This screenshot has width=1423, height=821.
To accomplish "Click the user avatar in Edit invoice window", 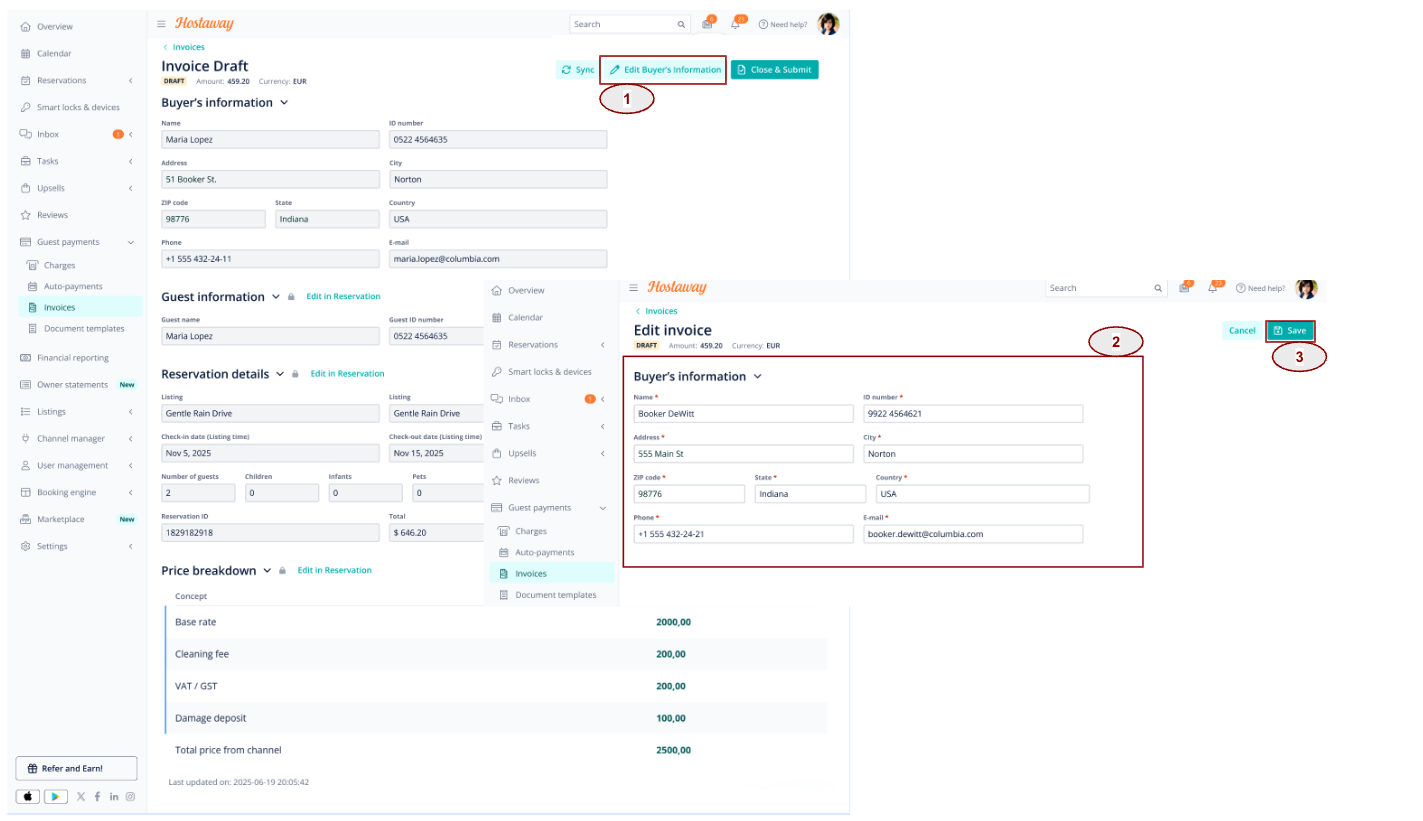I will (1306, 289).
